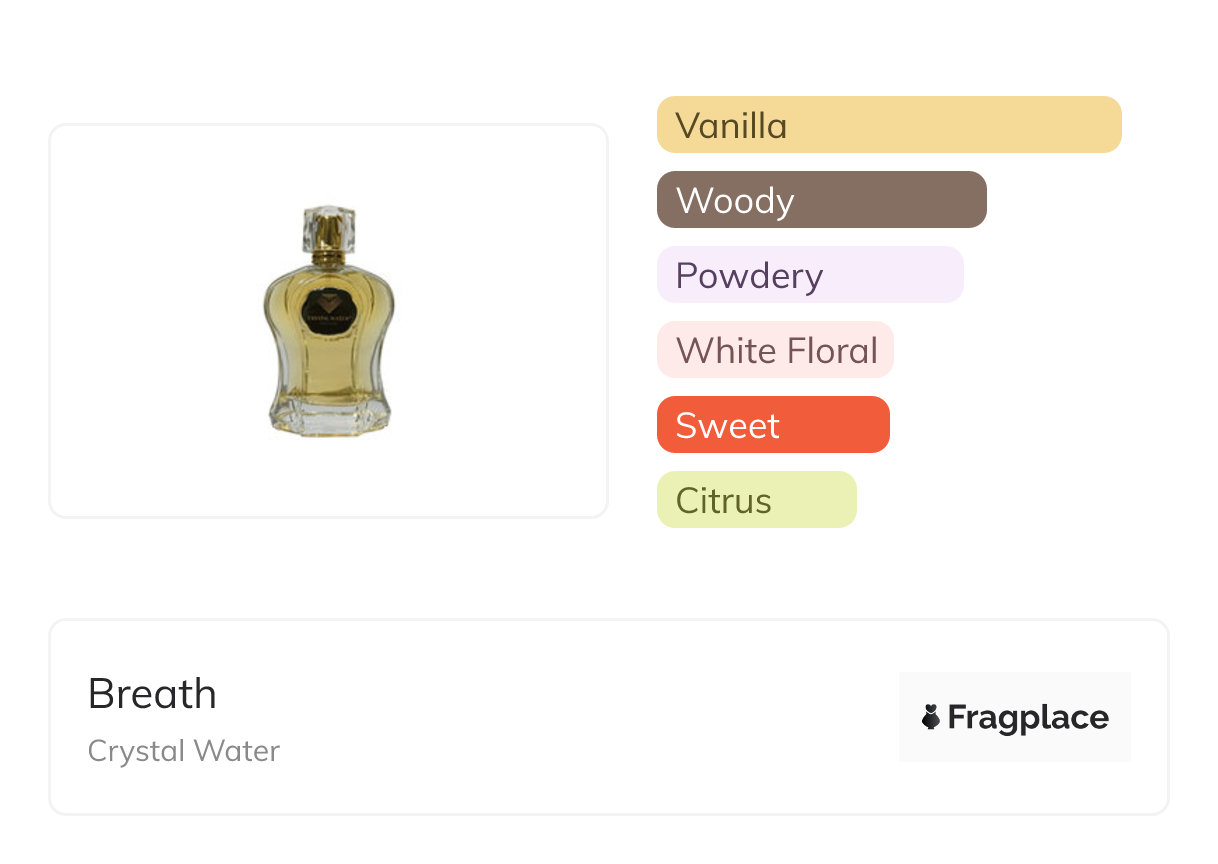Open the Crystal Water brand link
1218x864 pixels.
point(184,751)
